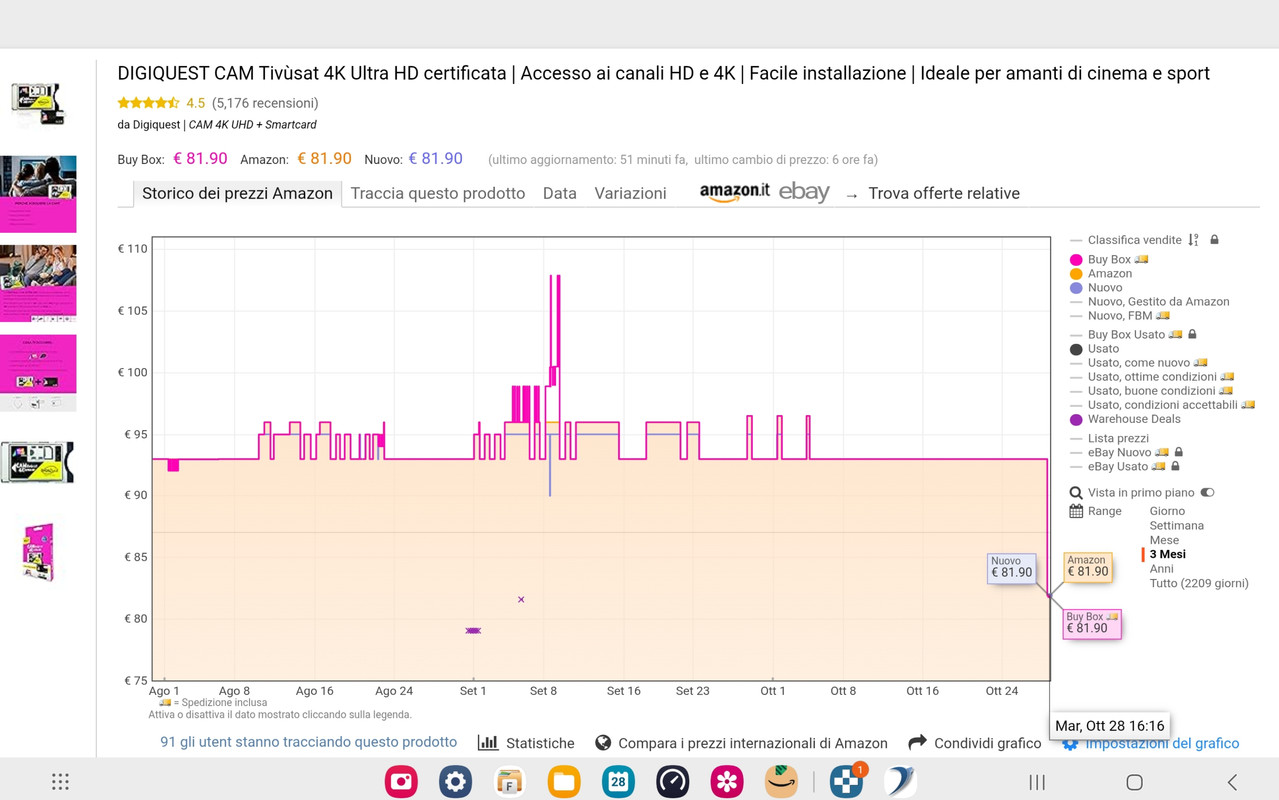Viewport: 1279px width, 800px height.
Task: Open the Data tab
Action: [x=560, y=194]
